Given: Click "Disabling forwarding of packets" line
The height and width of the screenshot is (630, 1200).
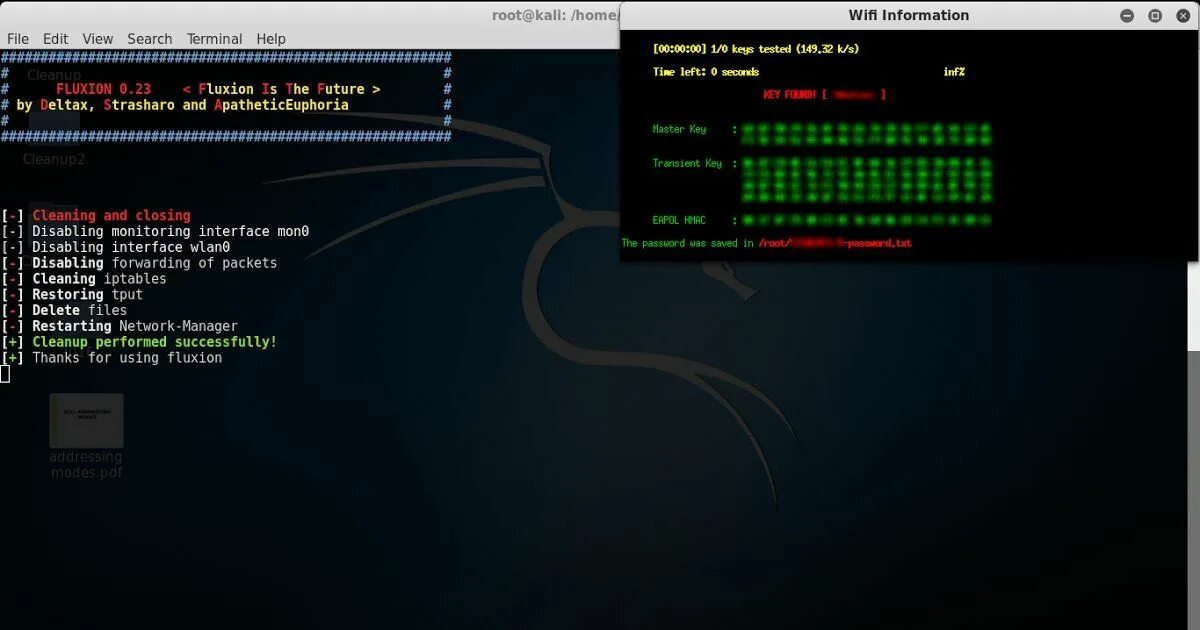Looking at the screenshot, I should click(139, 263).
